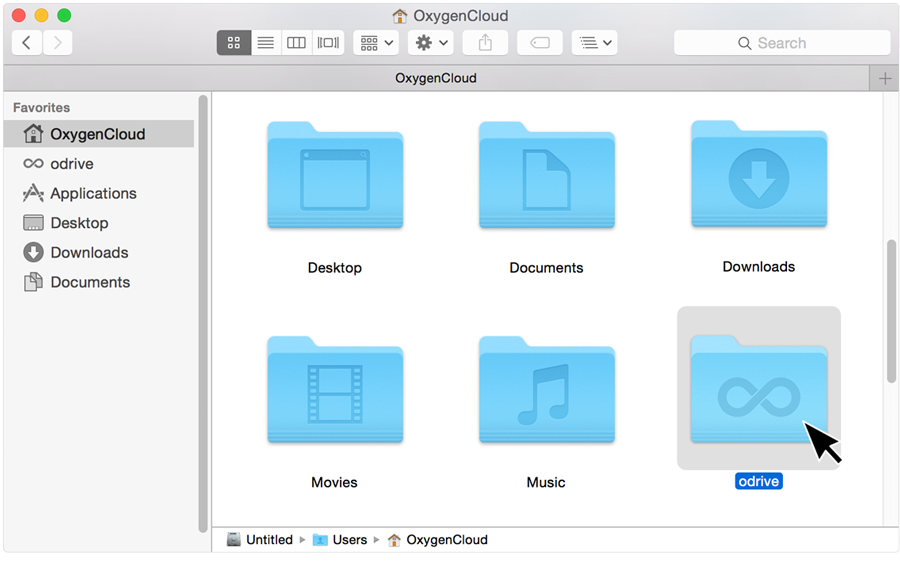900x565 pixels.
Task: Add a new tab with plus button
Action: [885, 78]
